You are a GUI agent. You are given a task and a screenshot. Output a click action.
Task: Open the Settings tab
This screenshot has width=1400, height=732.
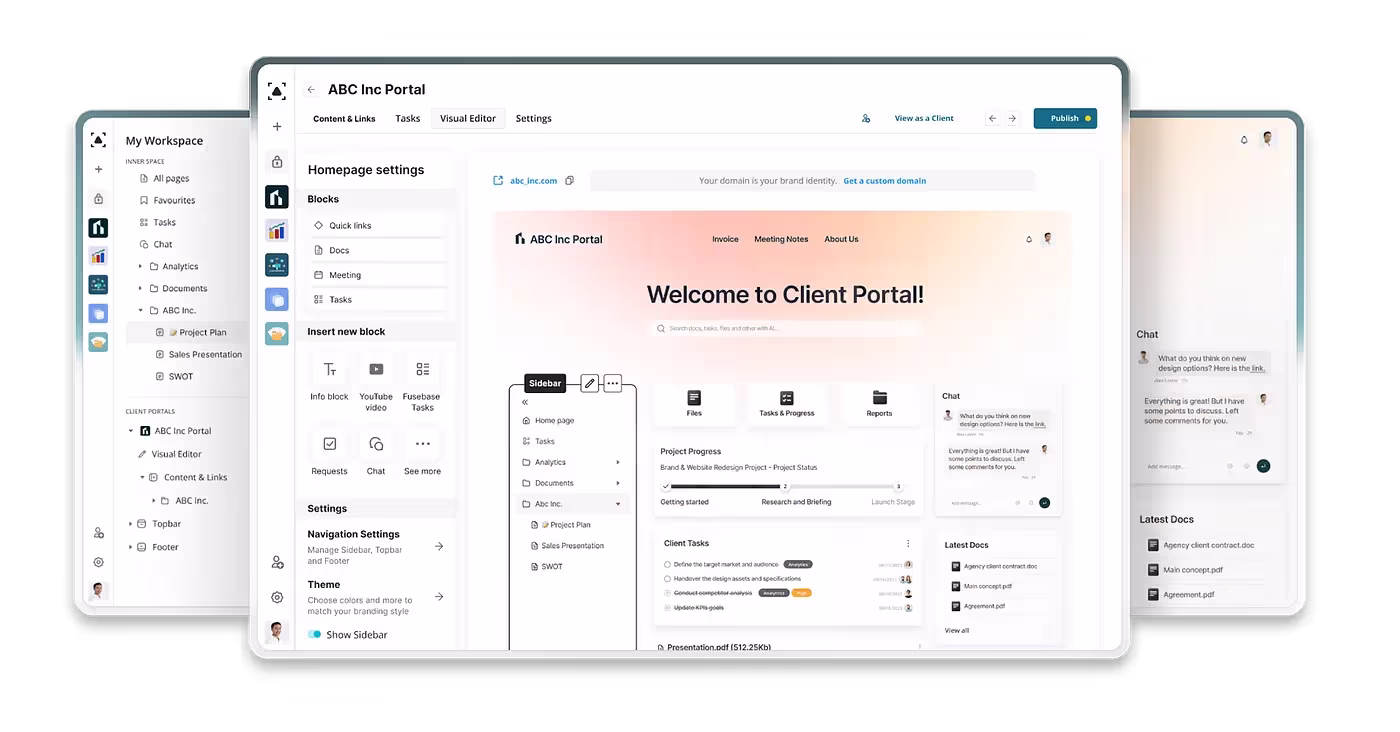[533, 118]
